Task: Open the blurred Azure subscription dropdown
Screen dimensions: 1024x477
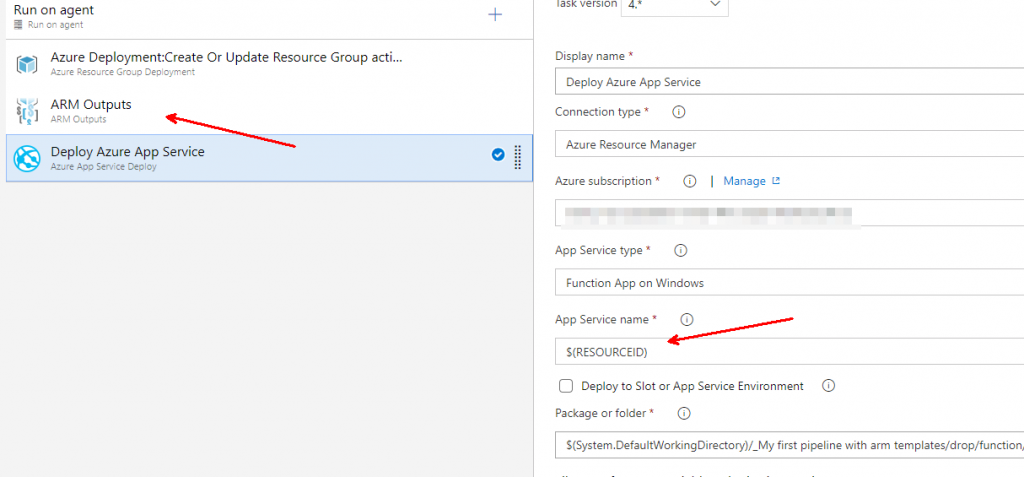Action: pos(790,213)
